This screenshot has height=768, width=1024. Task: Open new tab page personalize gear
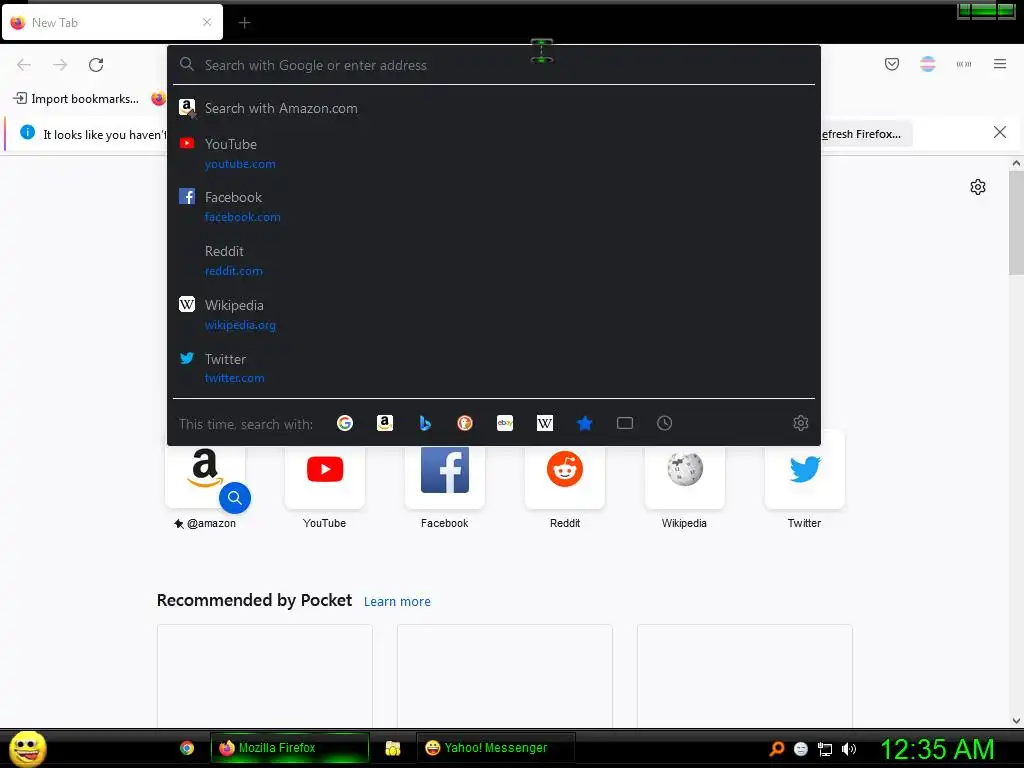pos(978,187)
